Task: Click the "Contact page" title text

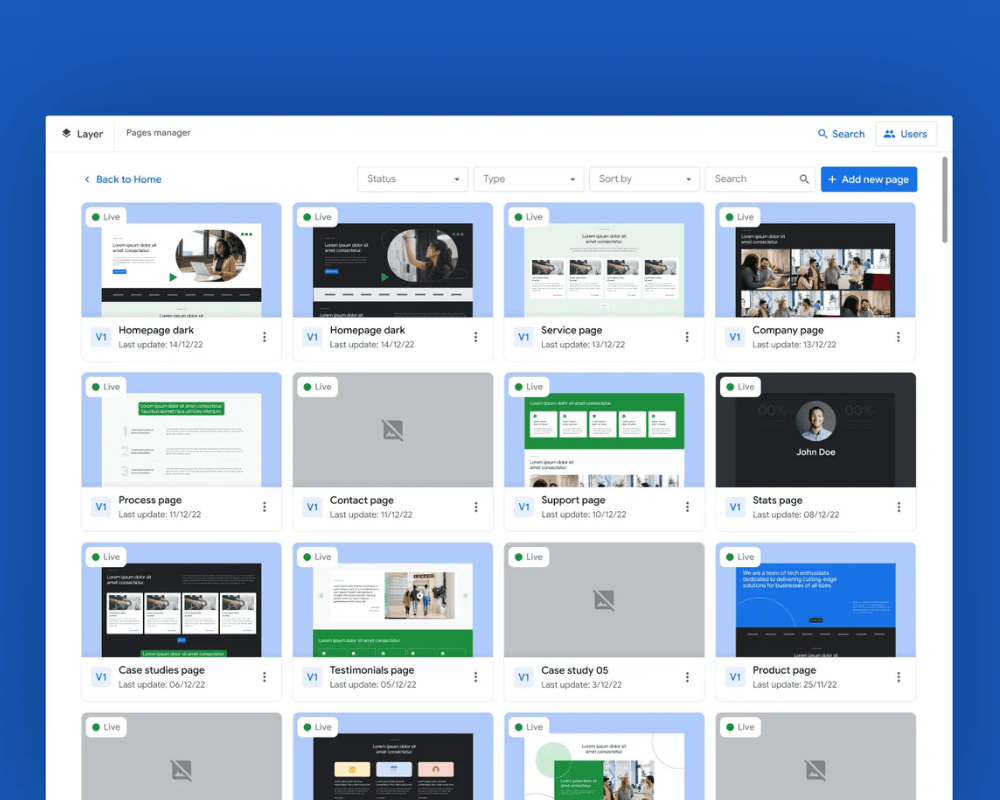Action: click(362, 500)
